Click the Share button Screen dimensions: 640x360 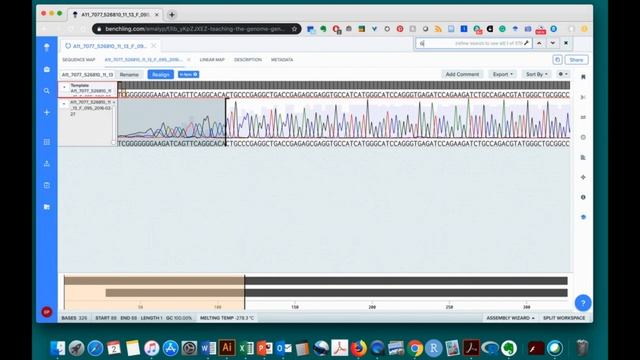[576, 60]
